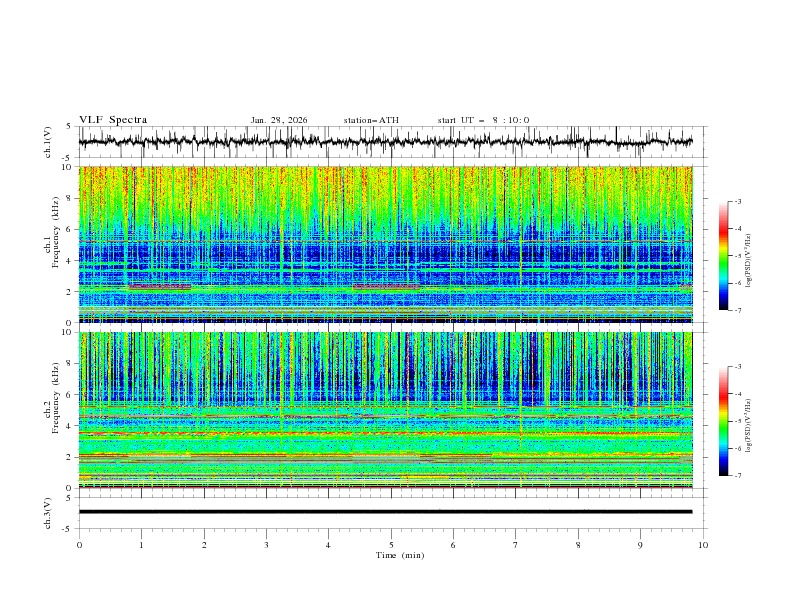Click the 'station=ATH' label
792x612 pixels.
click(371, 120)
